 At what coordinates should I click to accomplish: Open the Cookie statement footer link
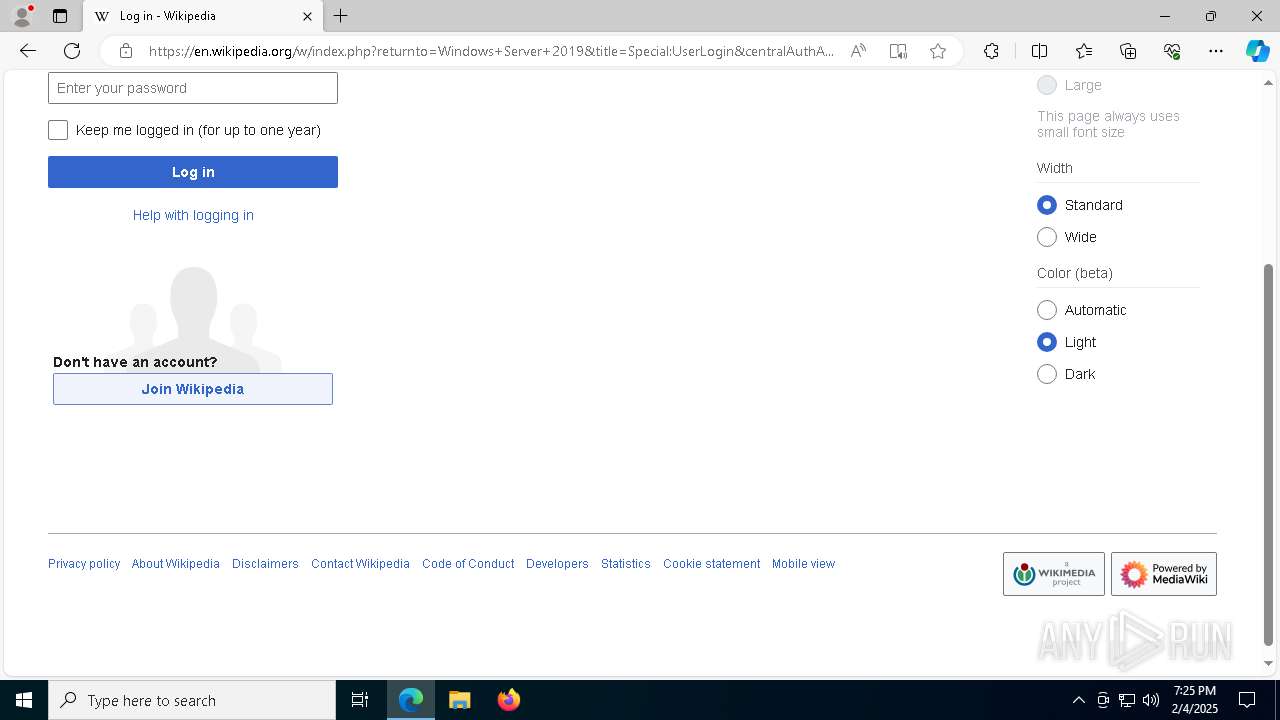coord(711,564)
